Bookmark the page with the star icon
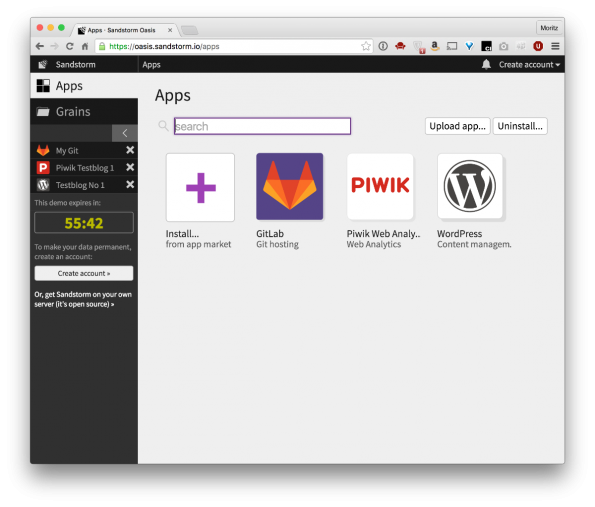Image resolution: width=595 pixels, height=507 pixels. 366,46
